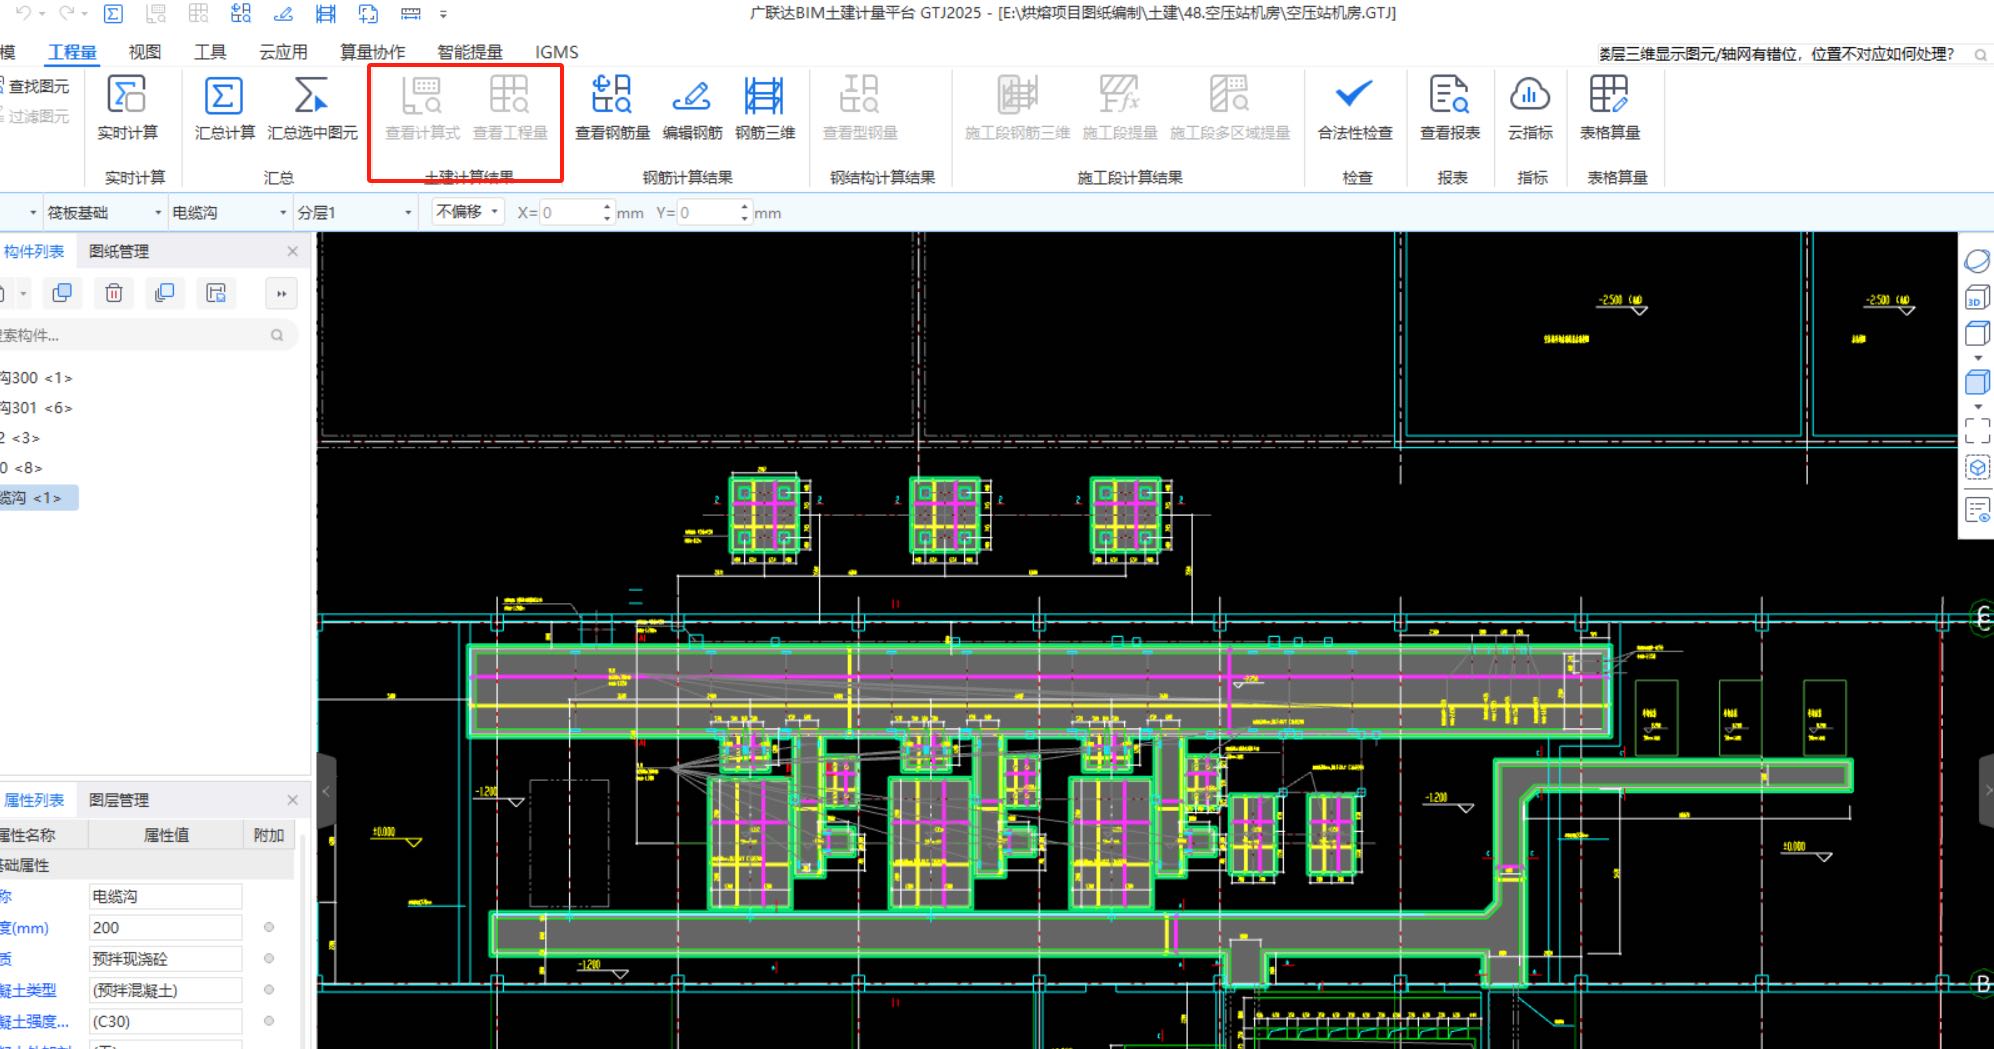Switch to the 属性列表 tab
Image resolution: width=1994 pixels, height=1049 pixels.
33,800
